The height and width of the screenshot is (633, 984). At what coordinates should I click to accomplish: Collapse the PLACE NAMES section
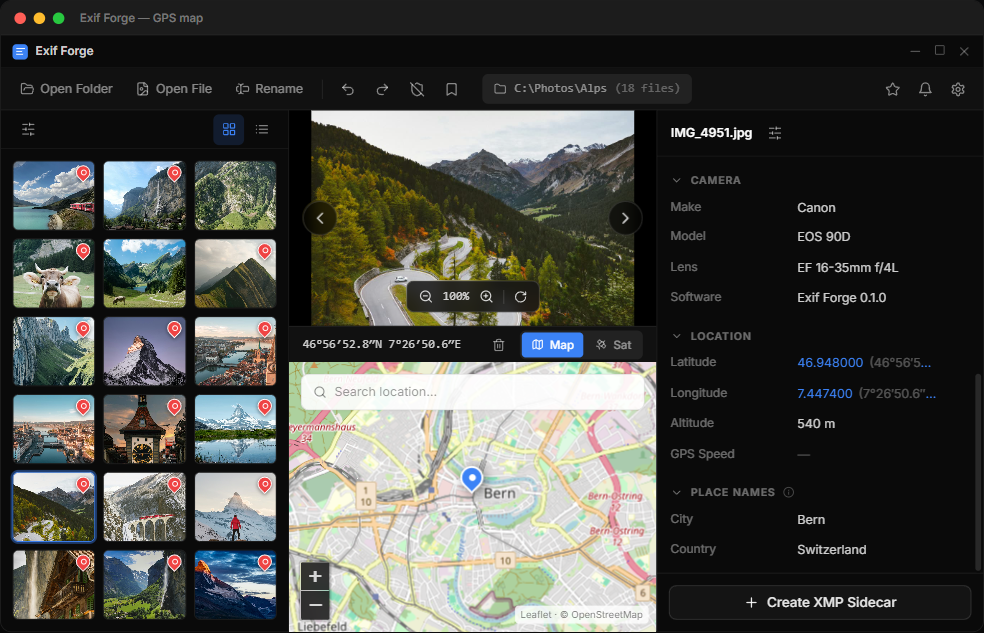[x=676, y=492]
